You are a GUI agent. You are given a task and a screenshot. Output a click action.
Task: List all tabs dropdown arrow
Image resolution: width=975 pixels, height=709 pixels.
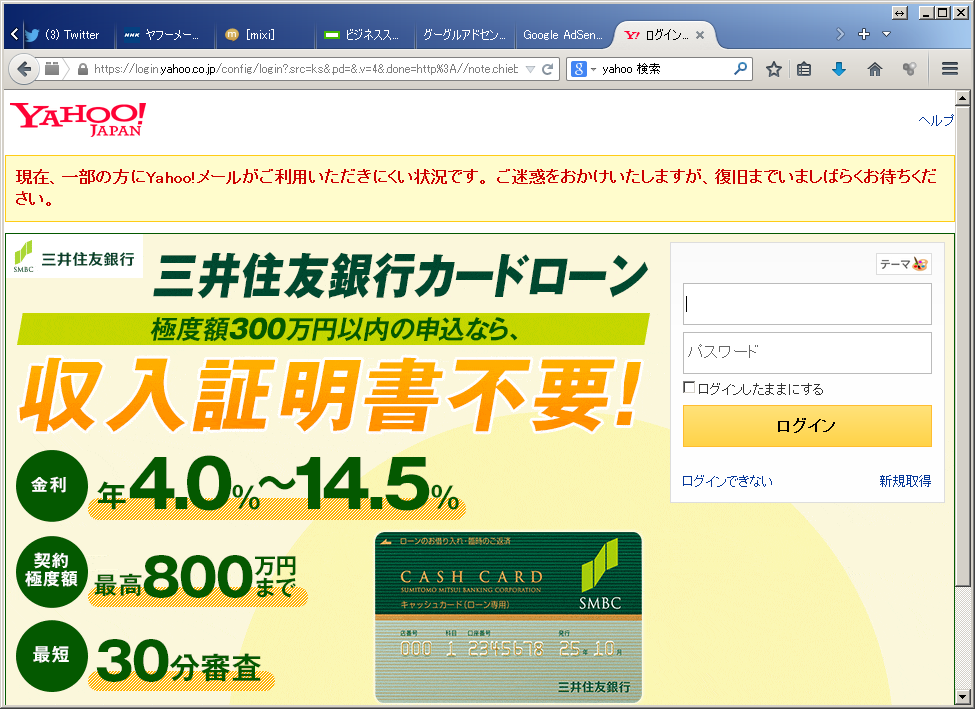coord(887,34)
